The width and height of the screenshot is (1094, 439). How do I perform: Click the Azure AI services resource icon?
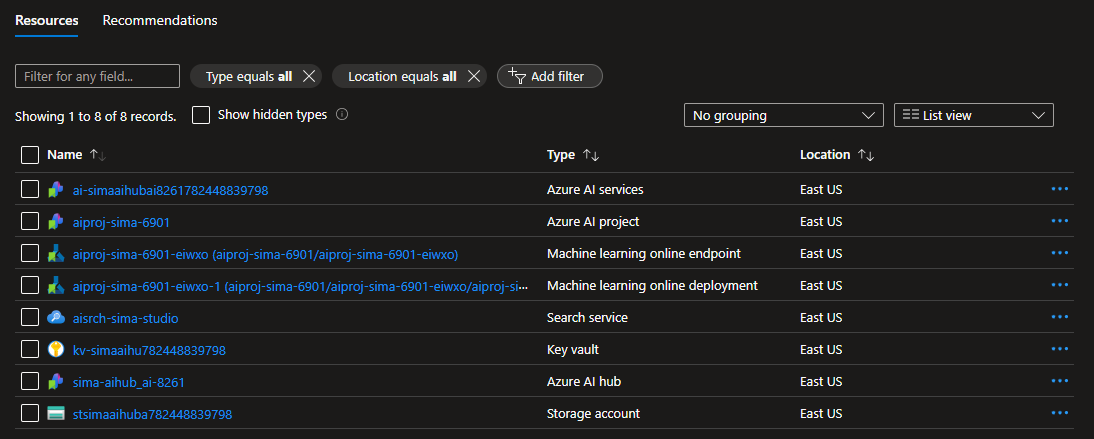56,189
